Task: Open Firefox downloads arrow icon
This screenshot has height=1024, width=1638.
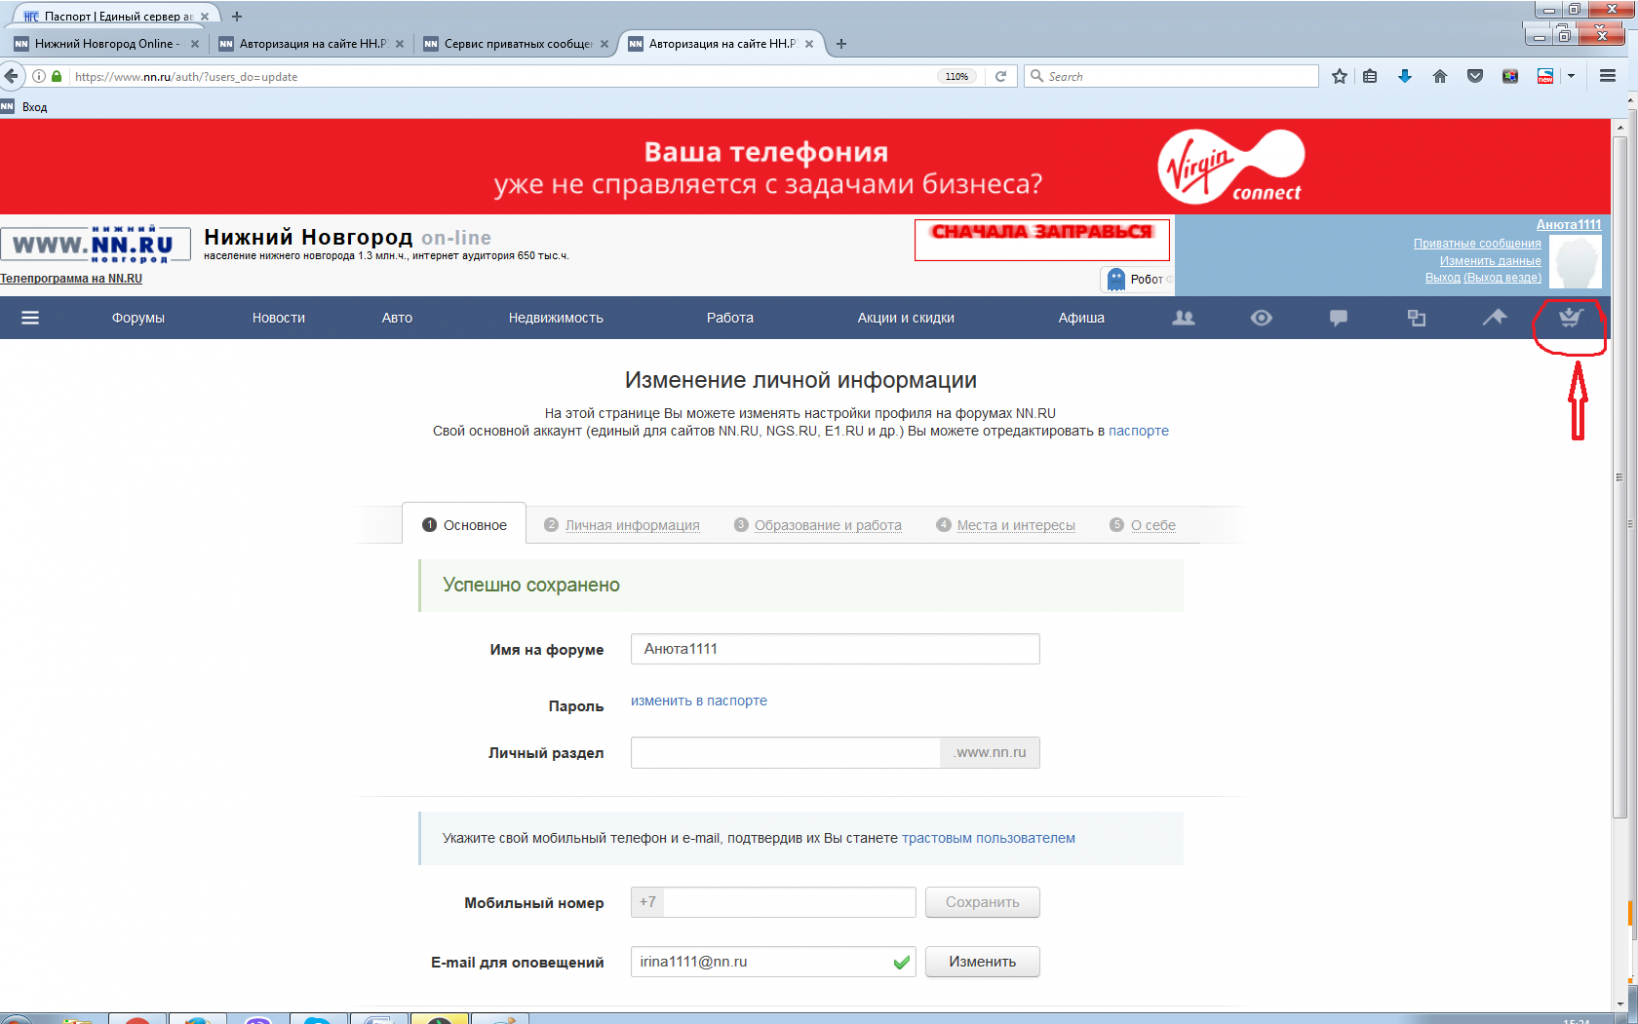Action: tap(1404, 76)
